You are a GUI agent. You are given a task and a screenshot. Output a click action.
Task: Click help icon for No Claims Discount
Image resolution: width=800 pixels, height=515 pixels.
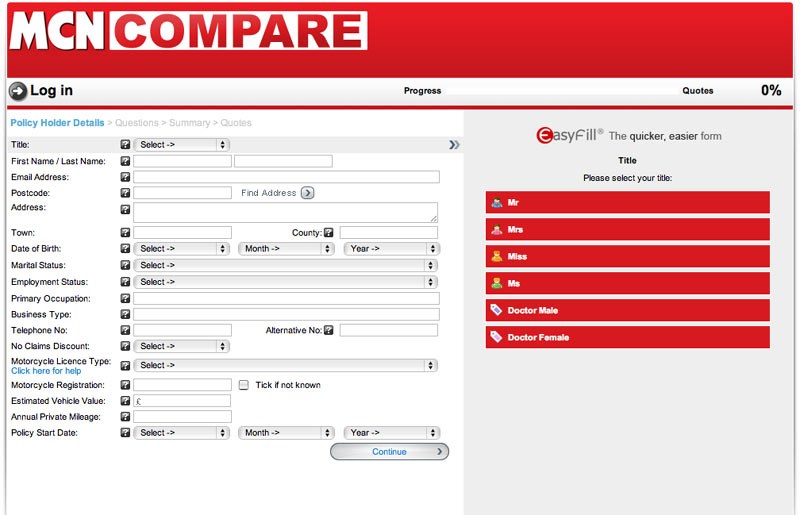(x=125, y=347)
